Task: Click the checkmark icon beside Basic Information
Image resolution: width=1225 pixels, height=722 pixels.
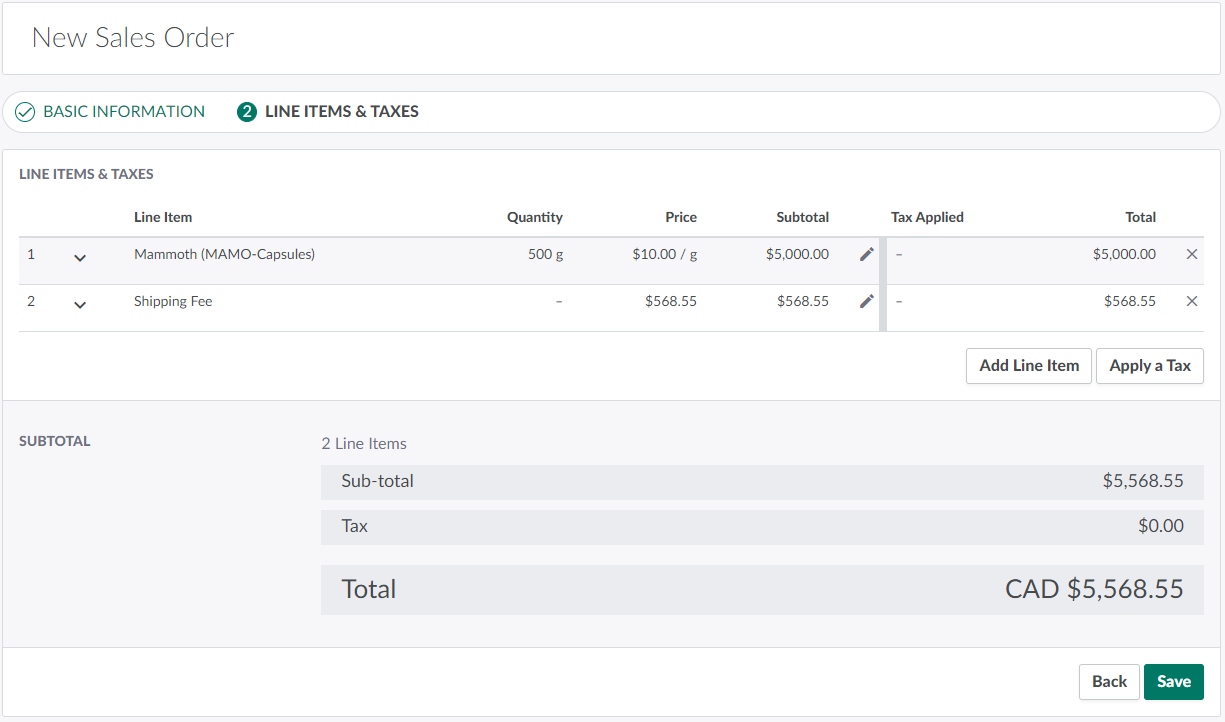Action: [26, 112]
